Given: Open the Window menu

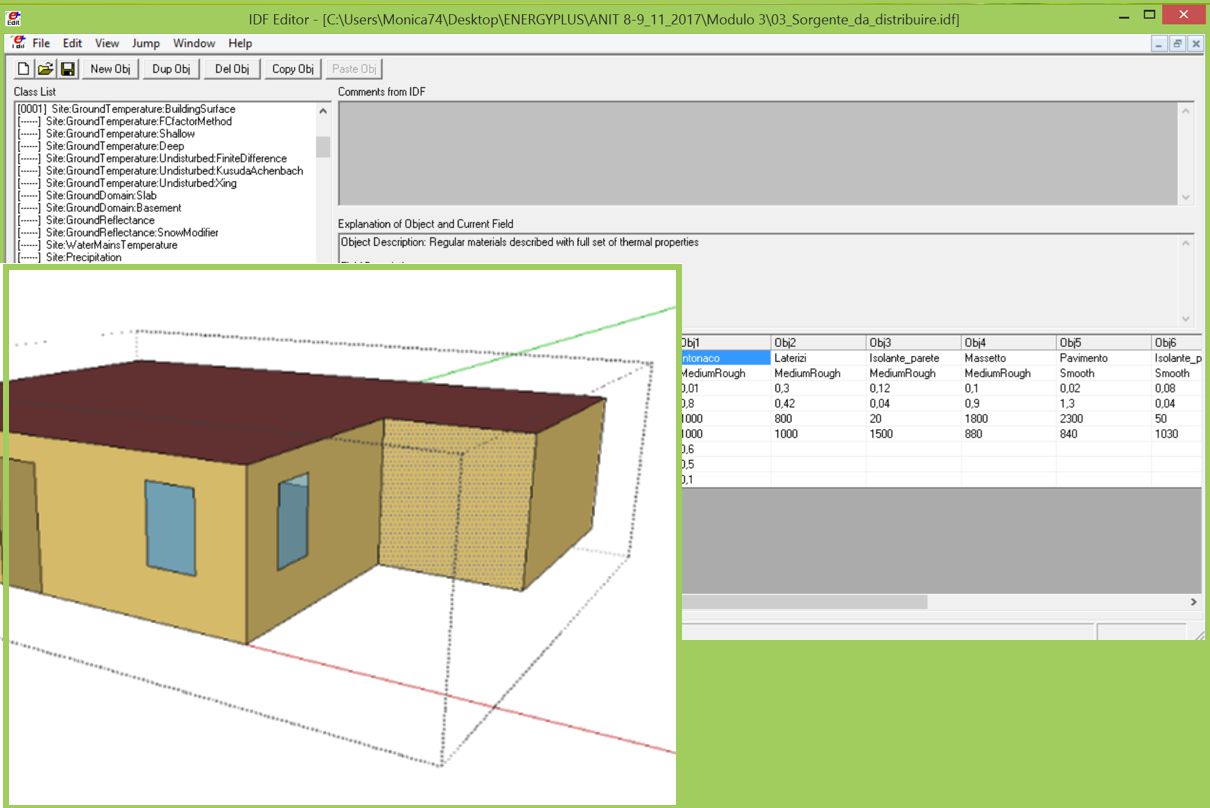Looking at the screenshot, I should (x=194, y=43).
